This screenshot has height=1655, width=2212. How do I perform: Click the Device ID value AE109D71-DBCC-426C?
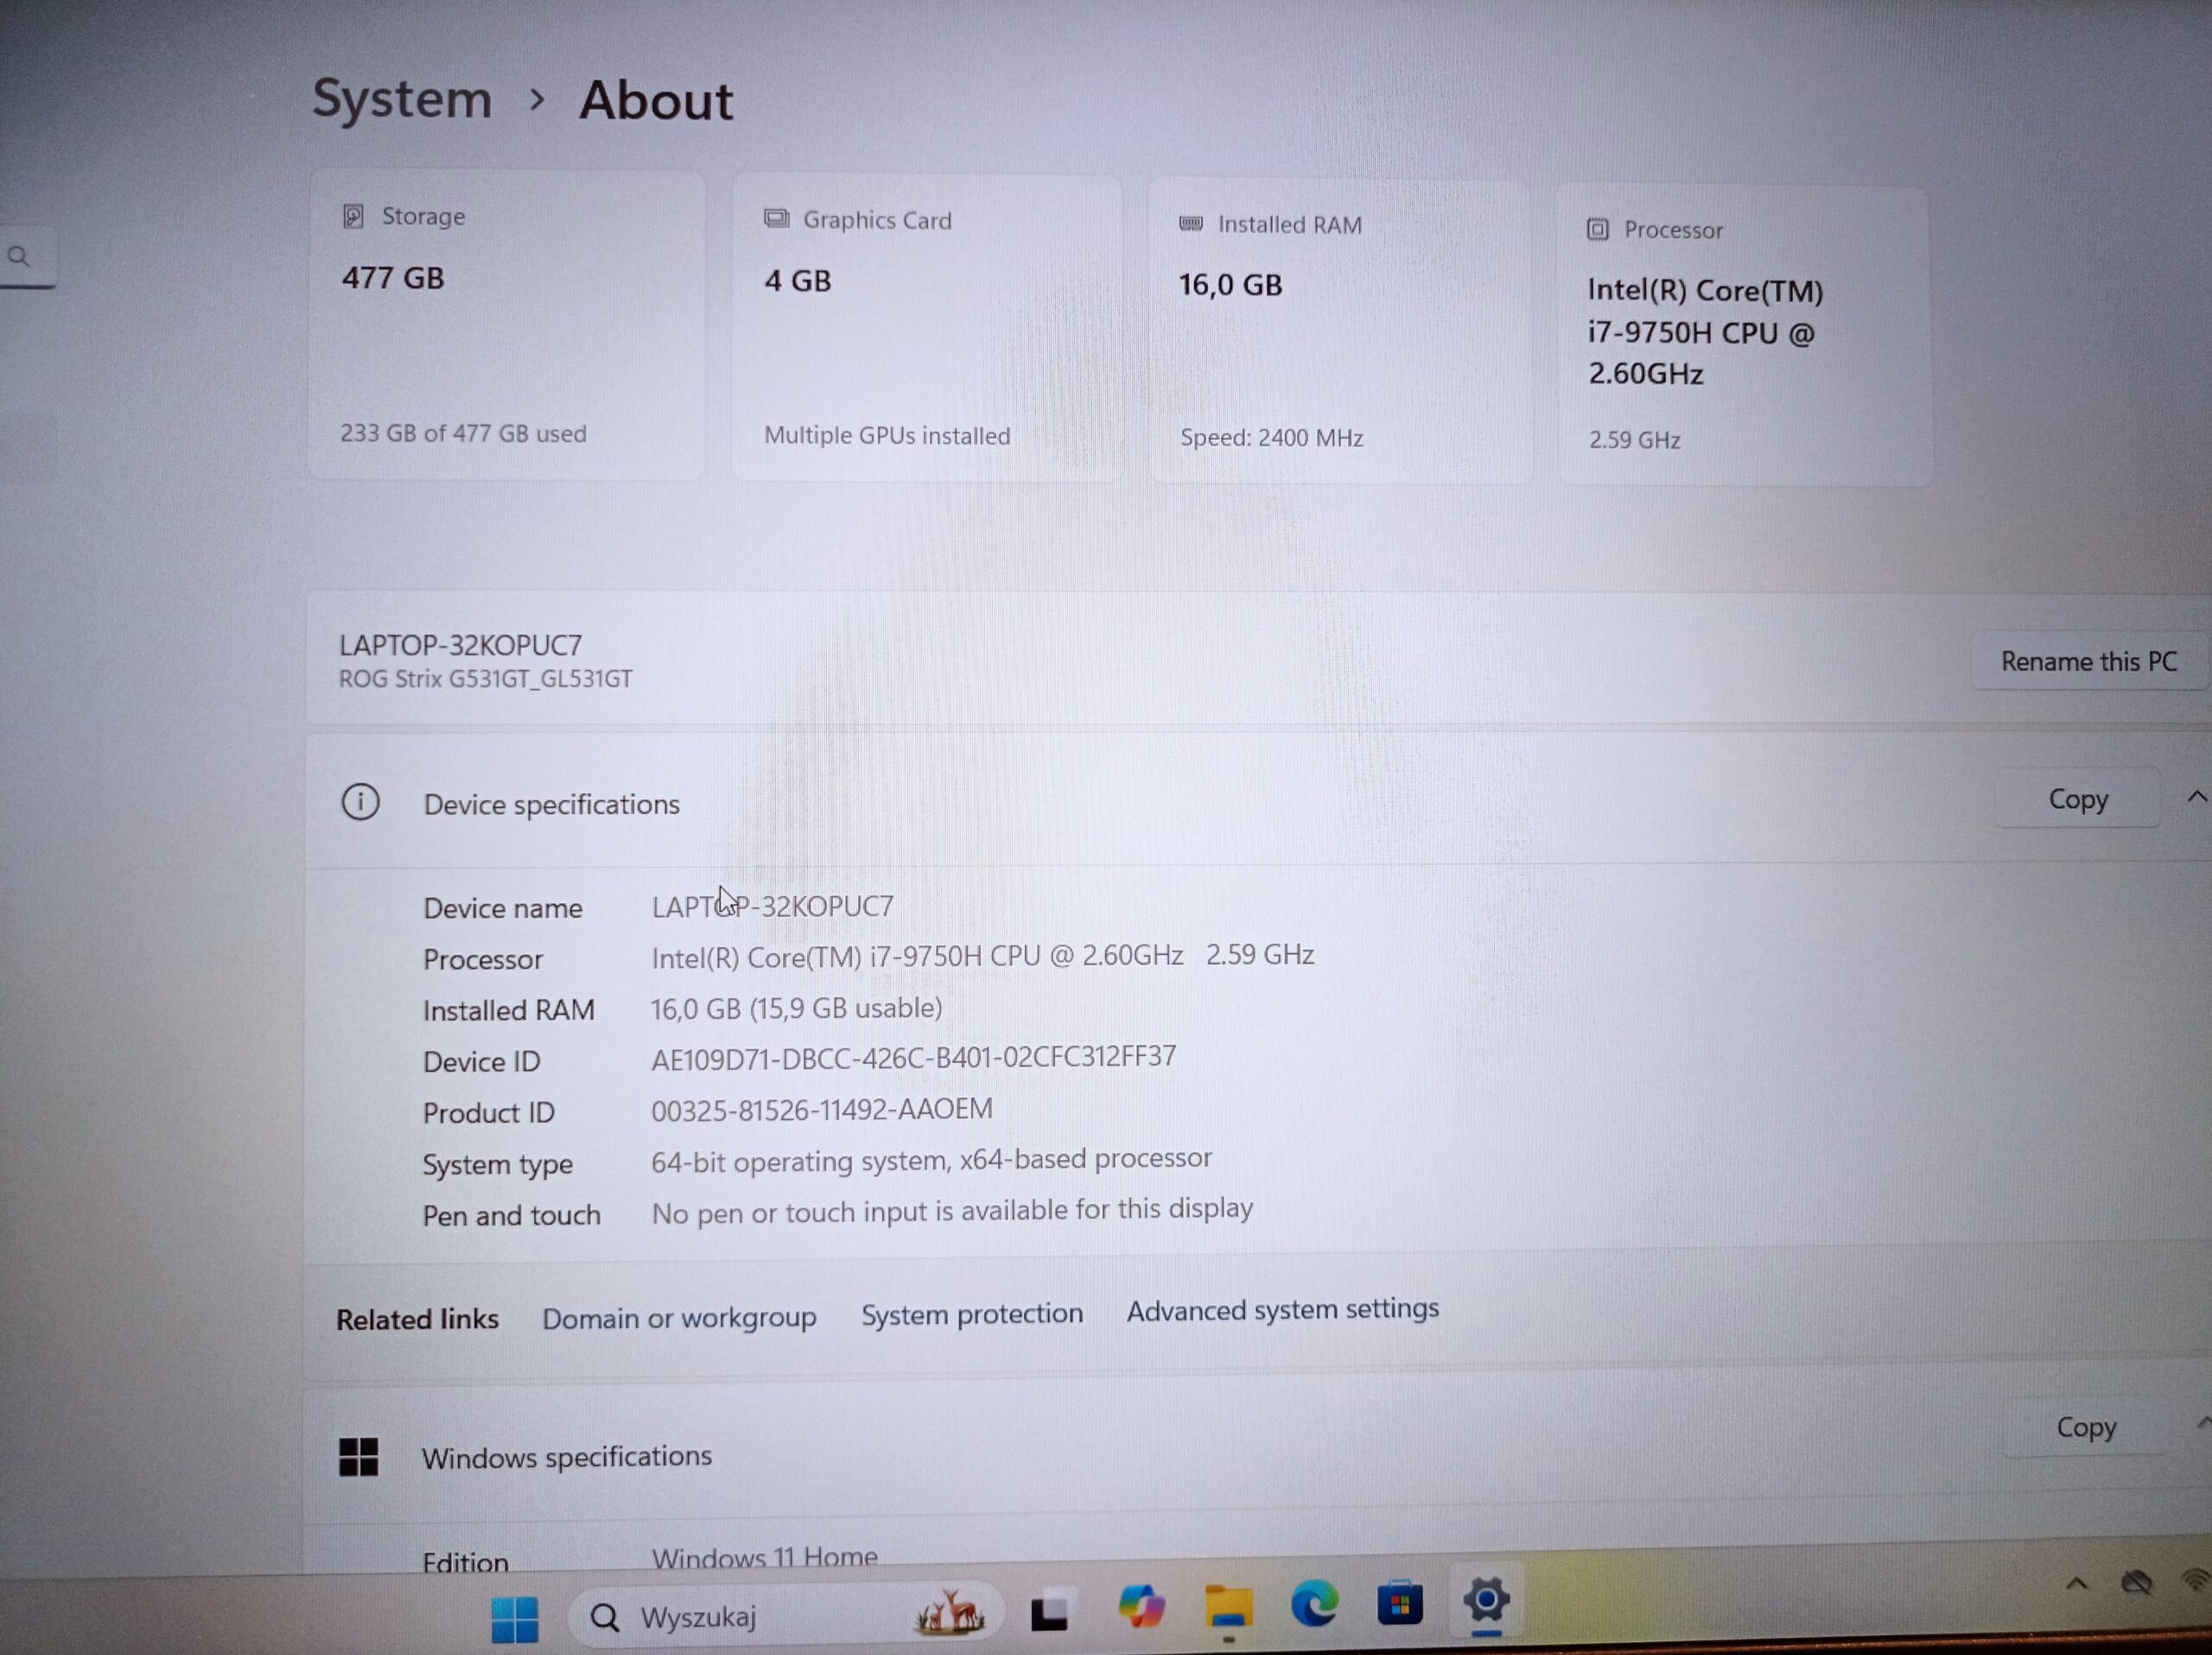point(913,1058)
